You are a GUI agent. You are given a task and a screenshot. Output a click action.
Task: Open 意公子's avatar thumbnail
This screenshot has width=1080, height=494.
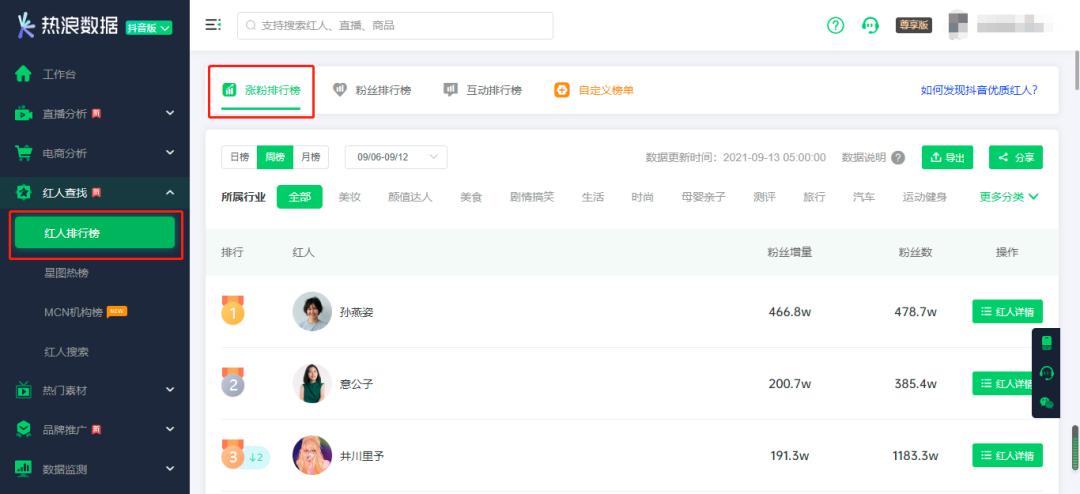(312, 383)
